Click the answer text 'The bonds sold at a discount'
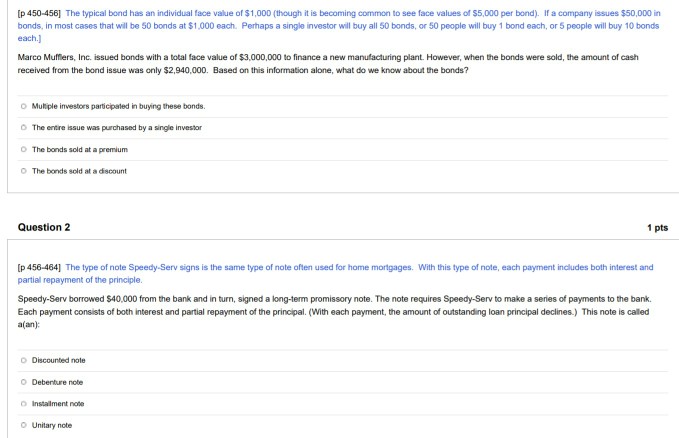 (x=79, y=171)
